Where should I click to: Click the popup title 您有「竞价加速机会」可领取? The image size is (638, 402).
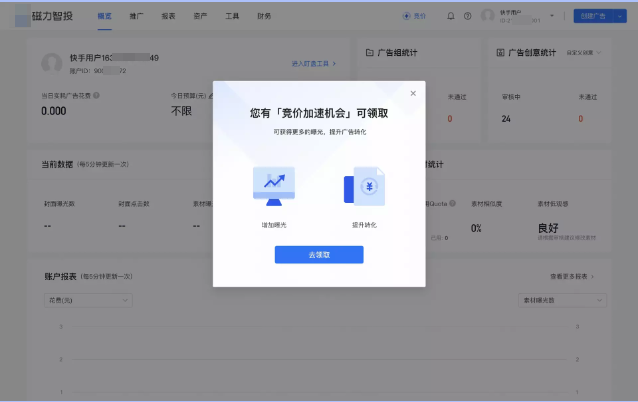pos(319,113)
